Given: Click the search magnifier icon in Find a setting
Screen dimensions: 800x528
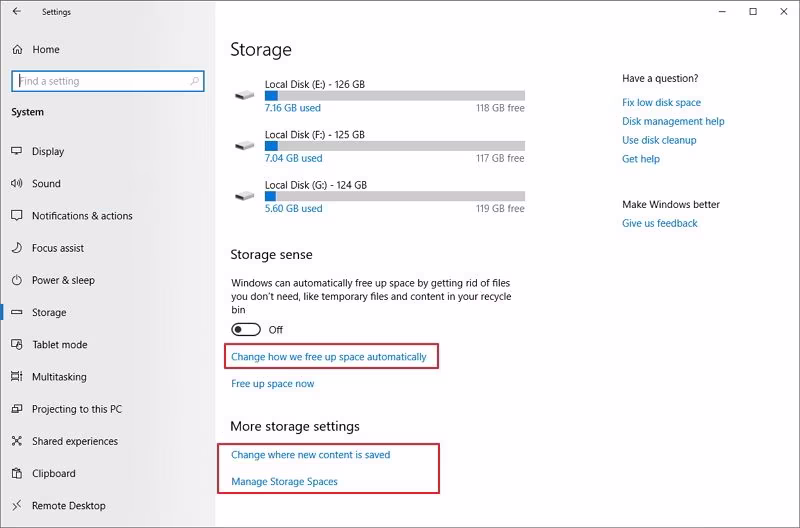Looking at the screenshot, I should pyautogui.click(x=196, y=81).
